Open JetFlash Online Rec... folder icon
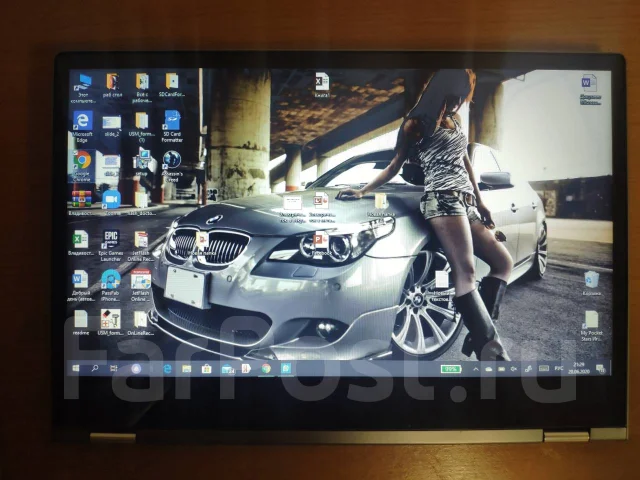640x480 pixels. (141, 246)
